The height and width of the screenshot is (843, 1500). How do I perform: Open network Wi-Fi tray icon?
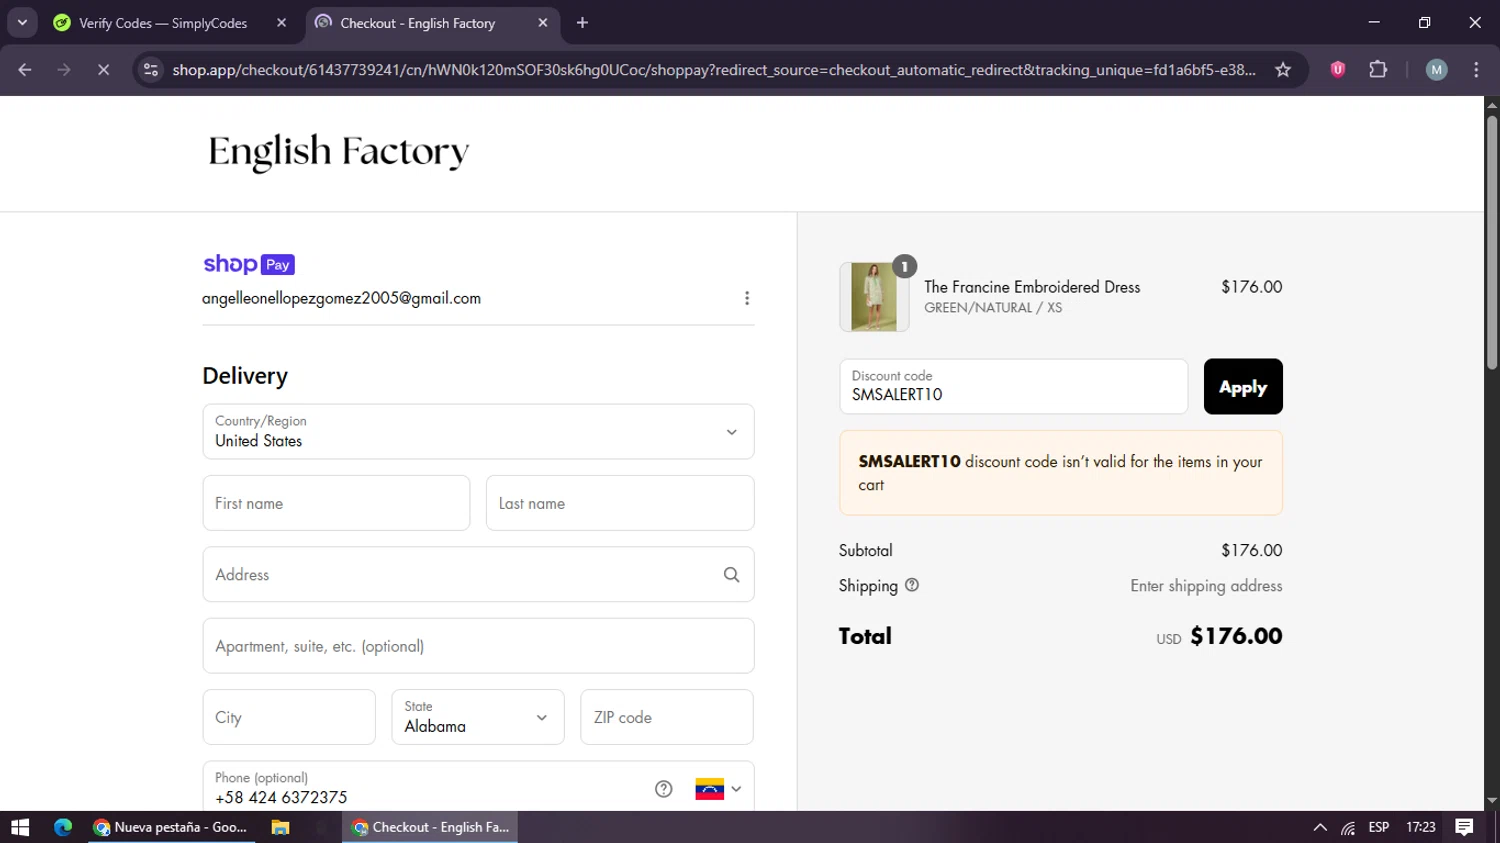click(1348, 827)
